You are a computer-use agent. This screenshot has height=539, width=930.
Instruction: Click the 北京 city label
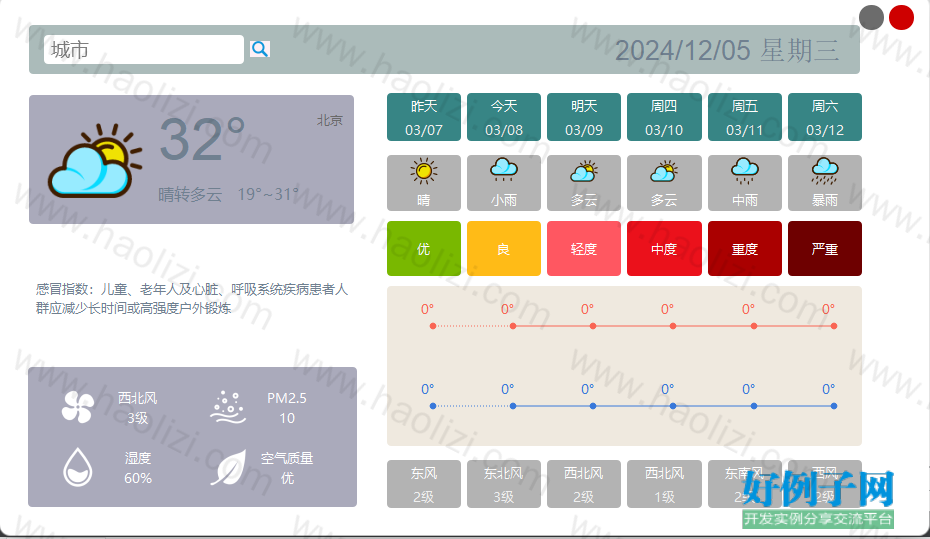click(x=330, y=120)
